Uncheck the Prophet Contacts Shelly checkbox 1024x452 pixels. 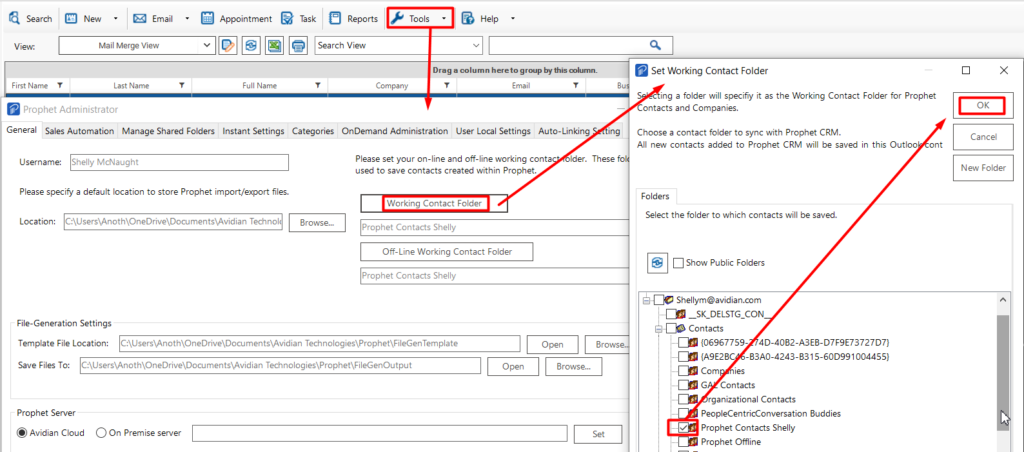pyautogui.click(x=683, y=428)
